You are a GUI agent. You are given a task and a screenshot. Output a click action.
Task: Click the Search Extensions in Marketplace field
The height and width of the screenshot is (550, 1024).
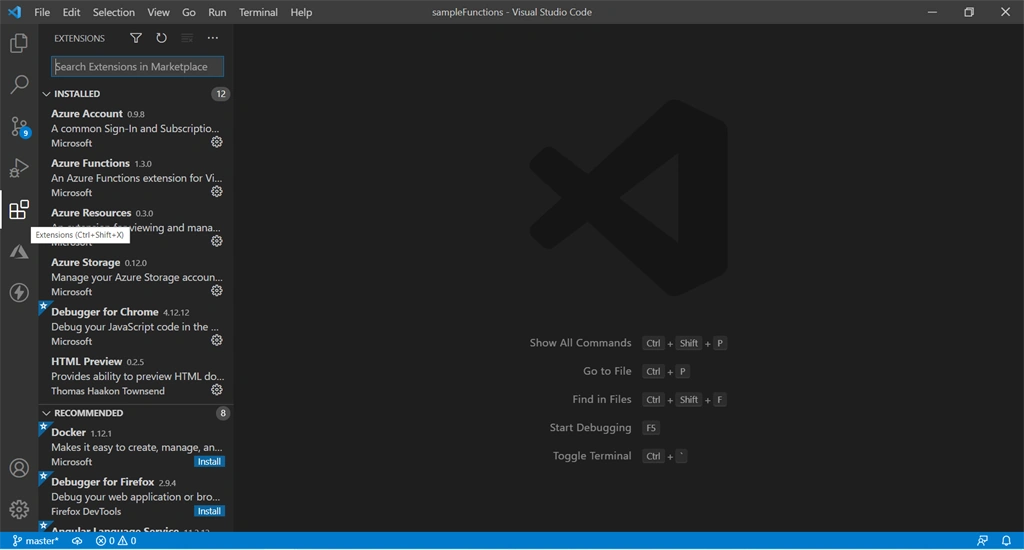pyautogui.click(x=137, y=67)
